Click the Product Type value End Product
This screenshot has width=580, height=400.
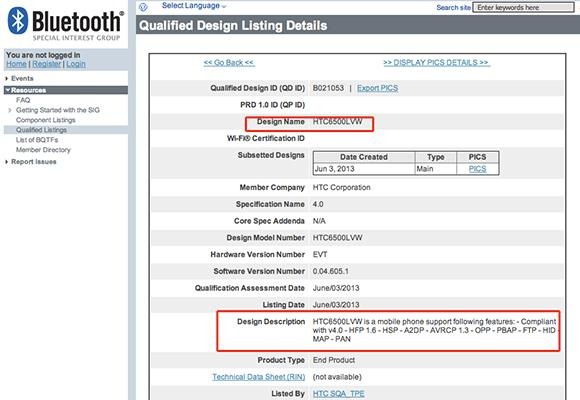coord(334,360)
